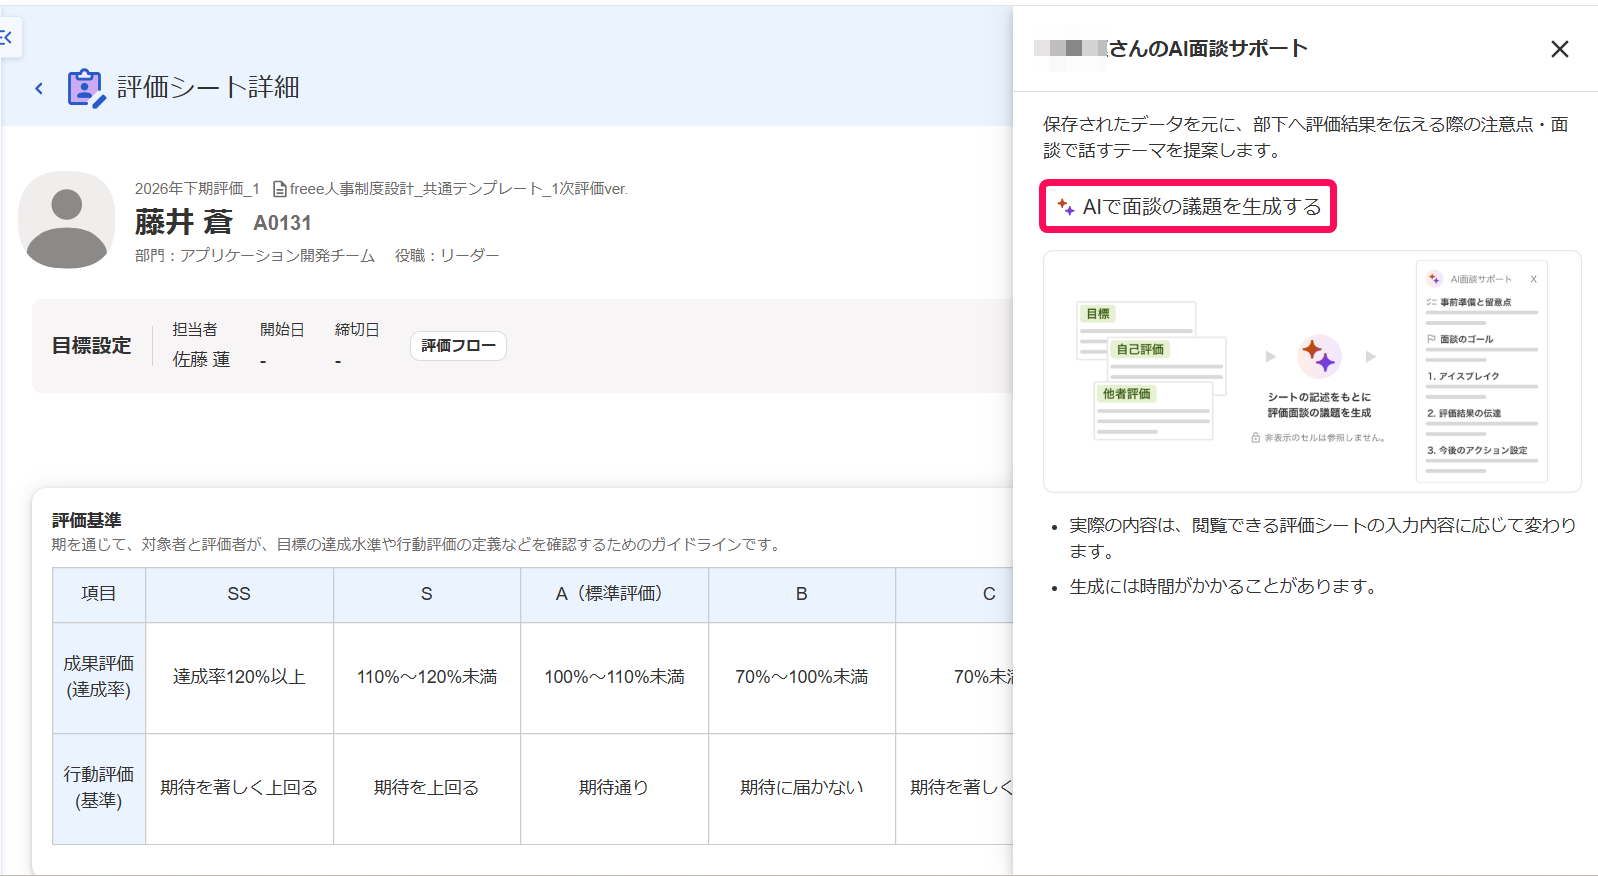Image resolution: width=1598 pixels, height=876 pixels.
Task: Close the AI面談サポート panel
Action: click(1559, 49)
